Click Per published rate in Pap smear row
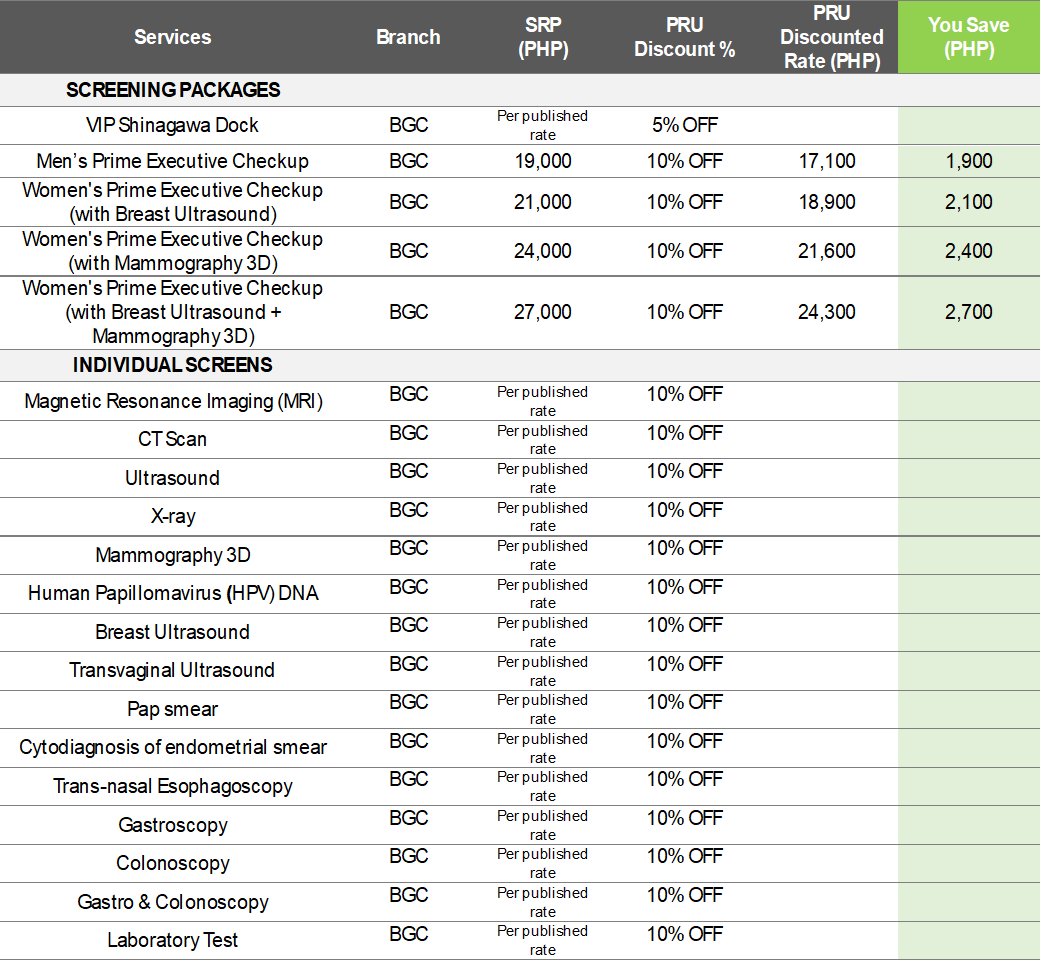This screenshot has width=1041, height=964. coord(542,709)
